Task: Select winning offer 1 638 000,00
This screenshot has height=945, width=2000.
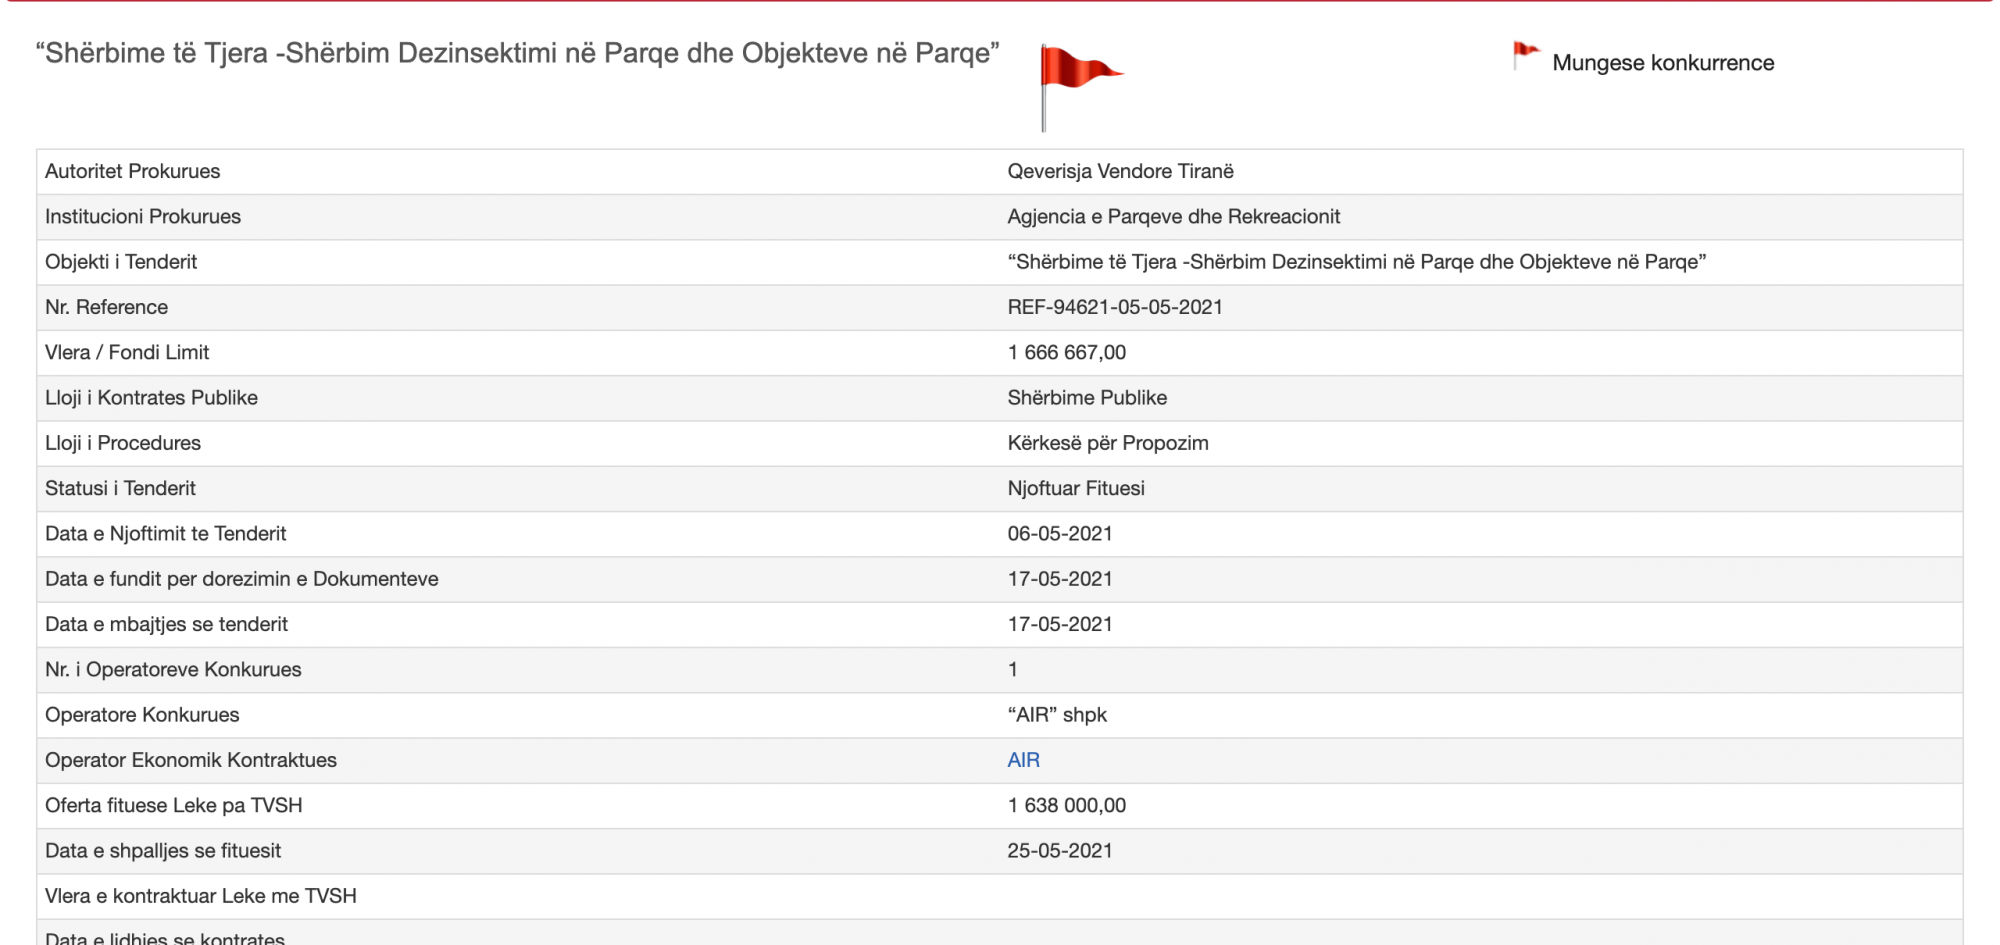Action: [1066, 806]
